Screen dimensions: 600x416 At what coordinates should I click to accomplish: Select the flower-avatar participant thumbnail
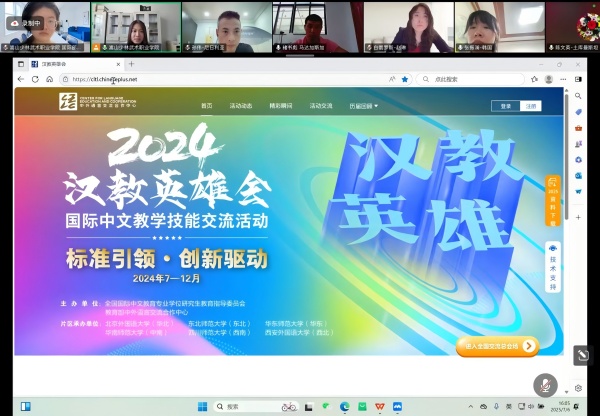click(573, 27)
